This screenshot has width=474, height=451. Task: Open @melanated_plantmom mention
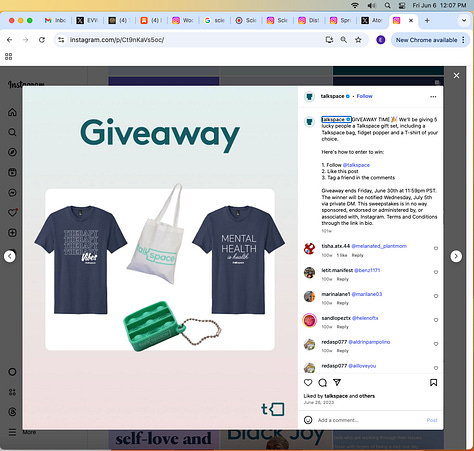point(379,246)
